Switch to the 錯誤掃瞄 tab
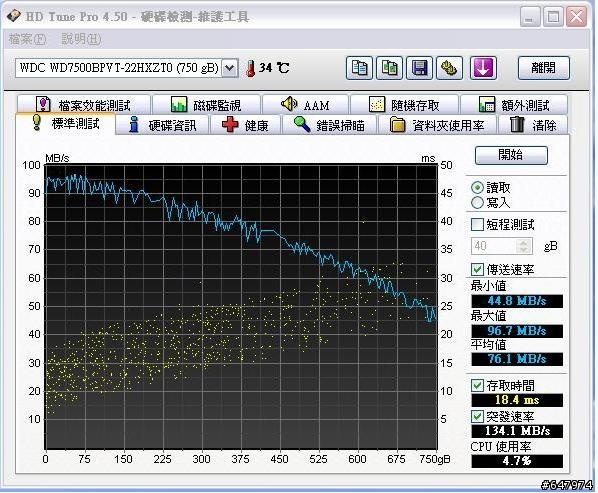The image size is (598, 493). tap(330, 125)
